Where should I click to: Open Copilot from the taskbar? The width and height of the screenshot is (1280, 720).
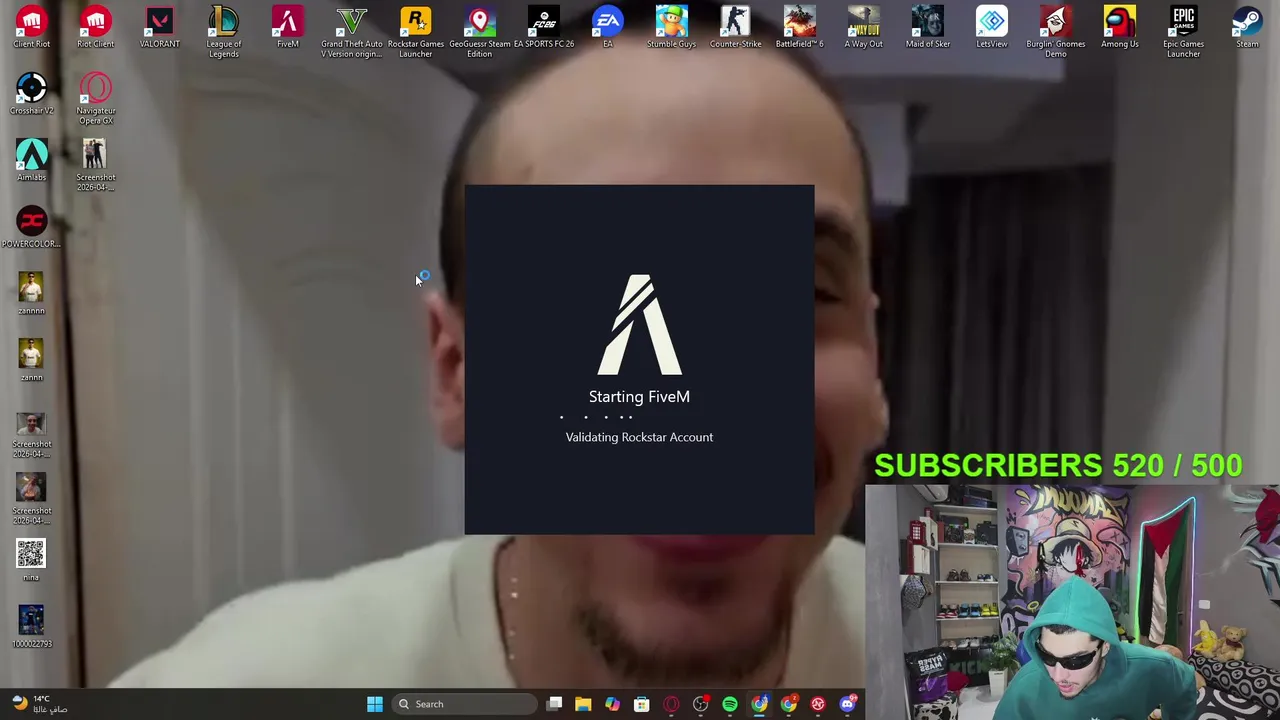(x=612, y=704)
